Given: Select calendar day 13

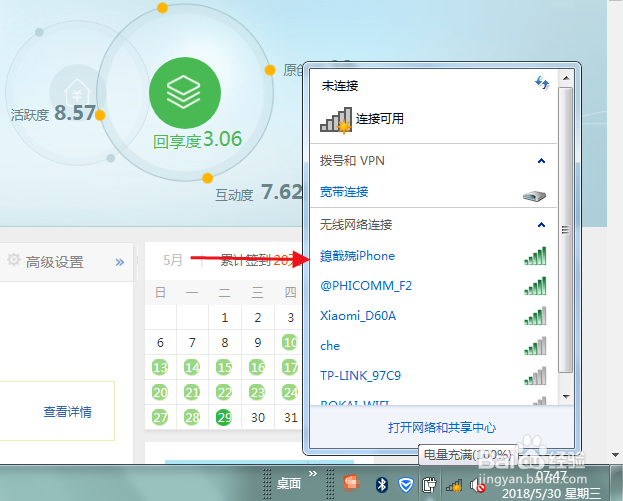Looking at the screenshot, I should pos(160,368).
